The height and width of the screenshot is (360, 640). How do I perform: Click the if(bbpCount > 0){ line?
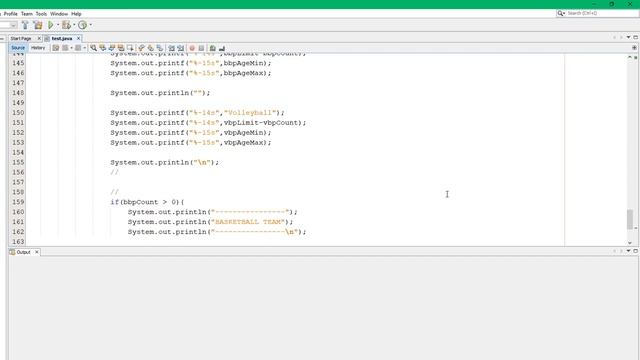147,202
